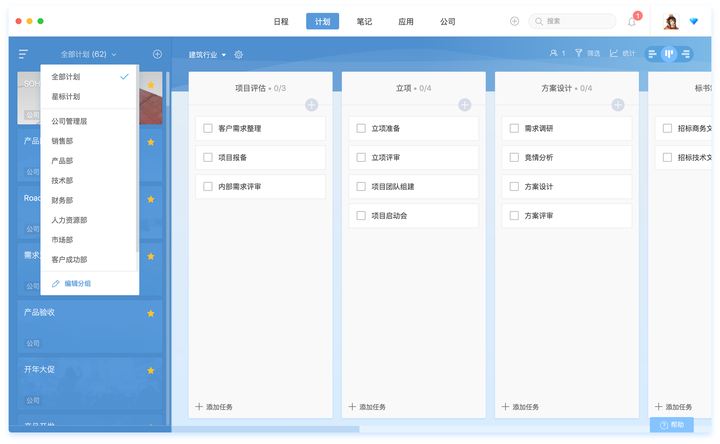Viewport: 720px width, 444px height.
Task: Click the pencil icon beside 编辑分组
Action: point(56,283)
